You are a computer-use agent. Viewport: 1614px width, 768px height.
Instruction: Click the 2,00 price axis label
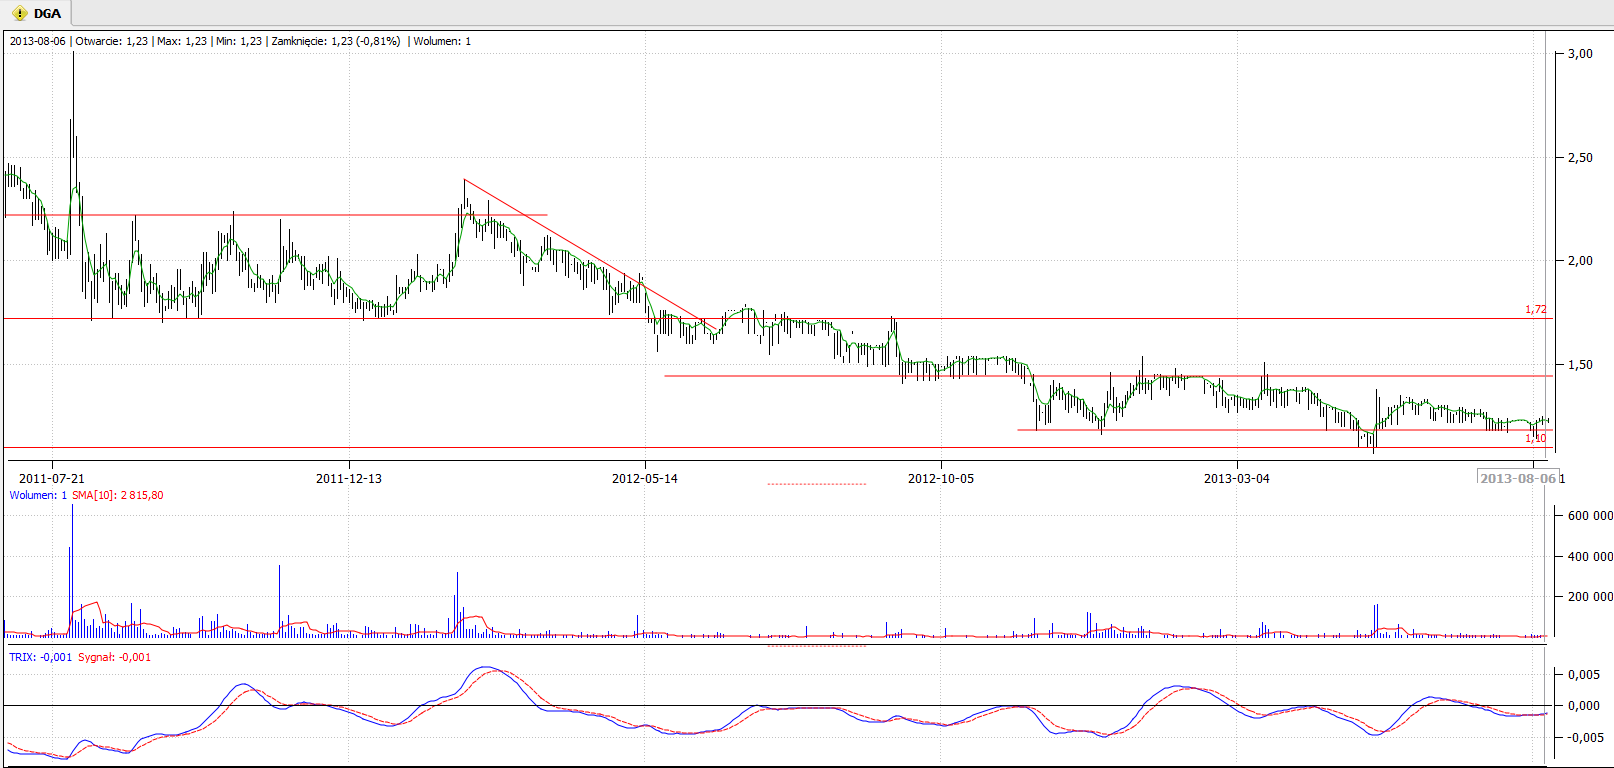(1580, 261)
